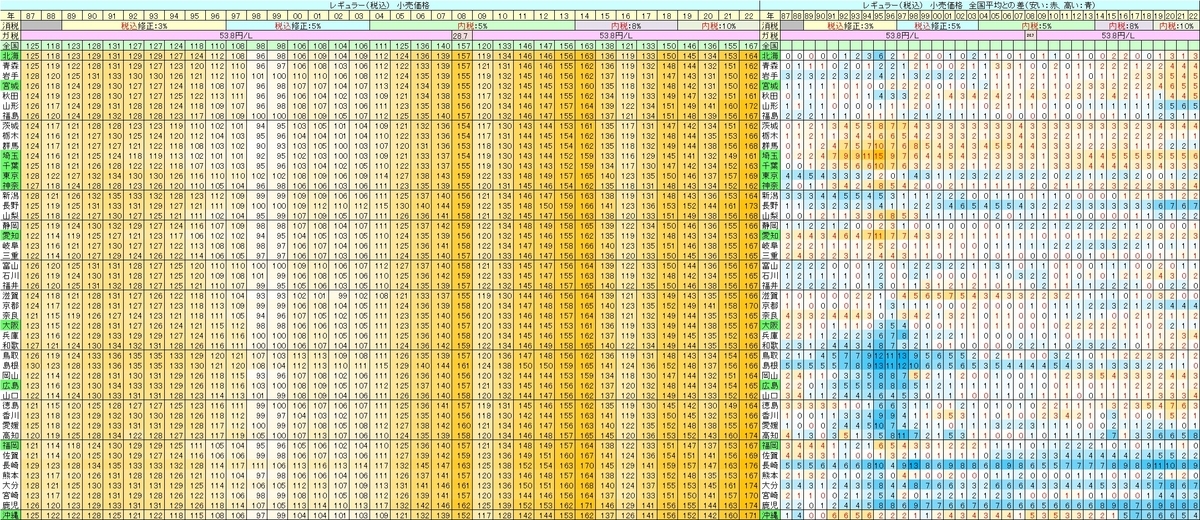Image resolution: width=1200 pixels, height=520 pixels.
Task: Select the レギュラー（税込）小売価格 title of price table
Action: click(380, 5)
